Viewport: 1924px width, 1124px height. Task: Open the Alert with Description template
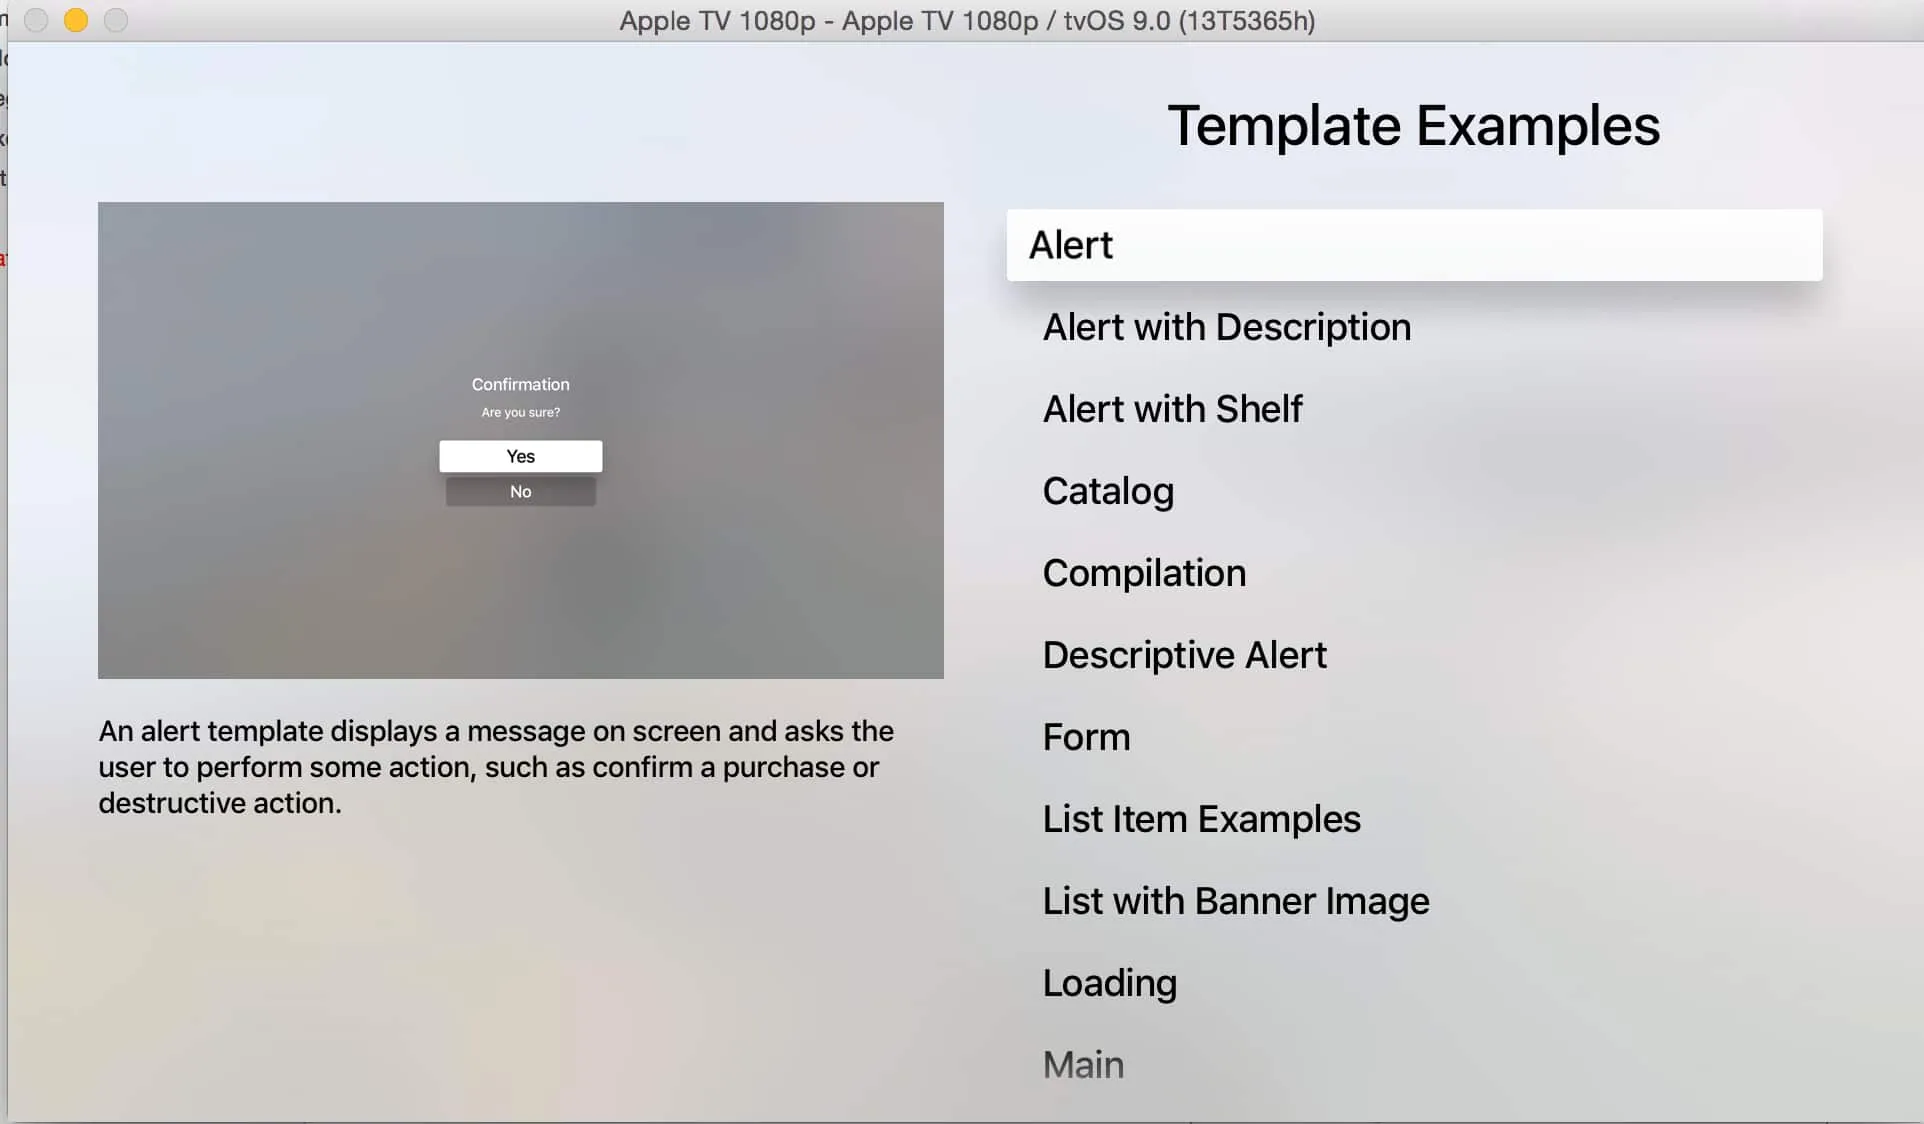tap(1226, 327)
